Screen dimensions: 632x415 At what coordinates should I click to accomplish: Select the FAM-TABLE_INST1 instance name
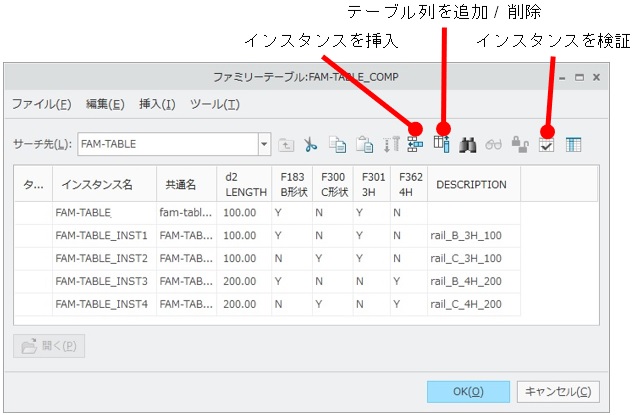coord(102,235)
